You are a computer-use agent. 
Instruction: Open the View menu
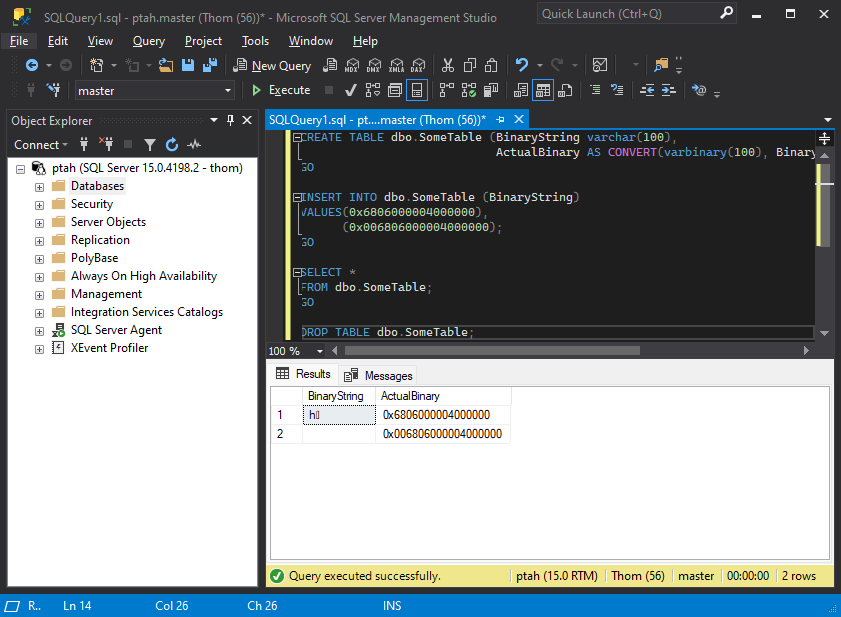[x=100, y=41]
